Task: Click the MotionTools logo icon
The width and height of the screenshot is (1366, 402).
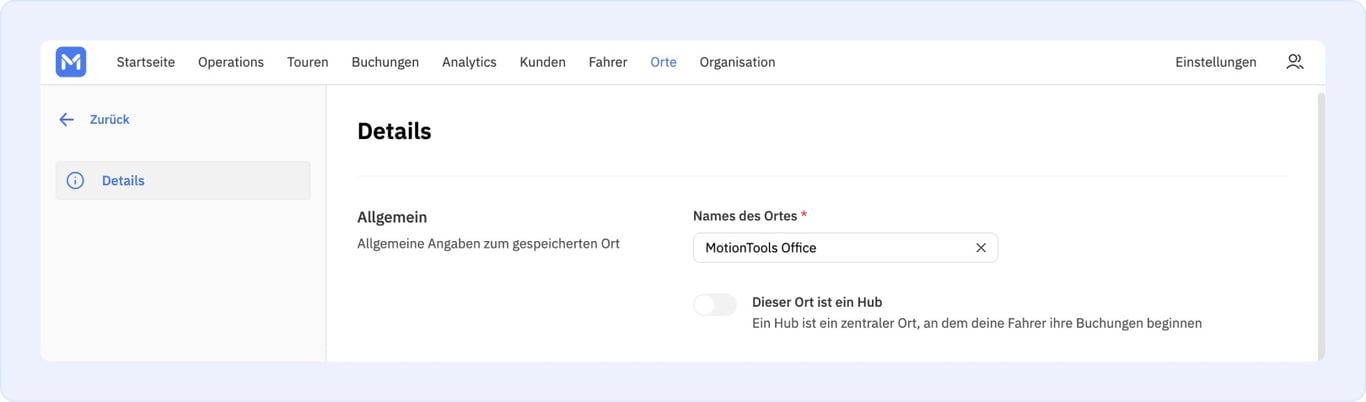Action: [x=71, y=62]
